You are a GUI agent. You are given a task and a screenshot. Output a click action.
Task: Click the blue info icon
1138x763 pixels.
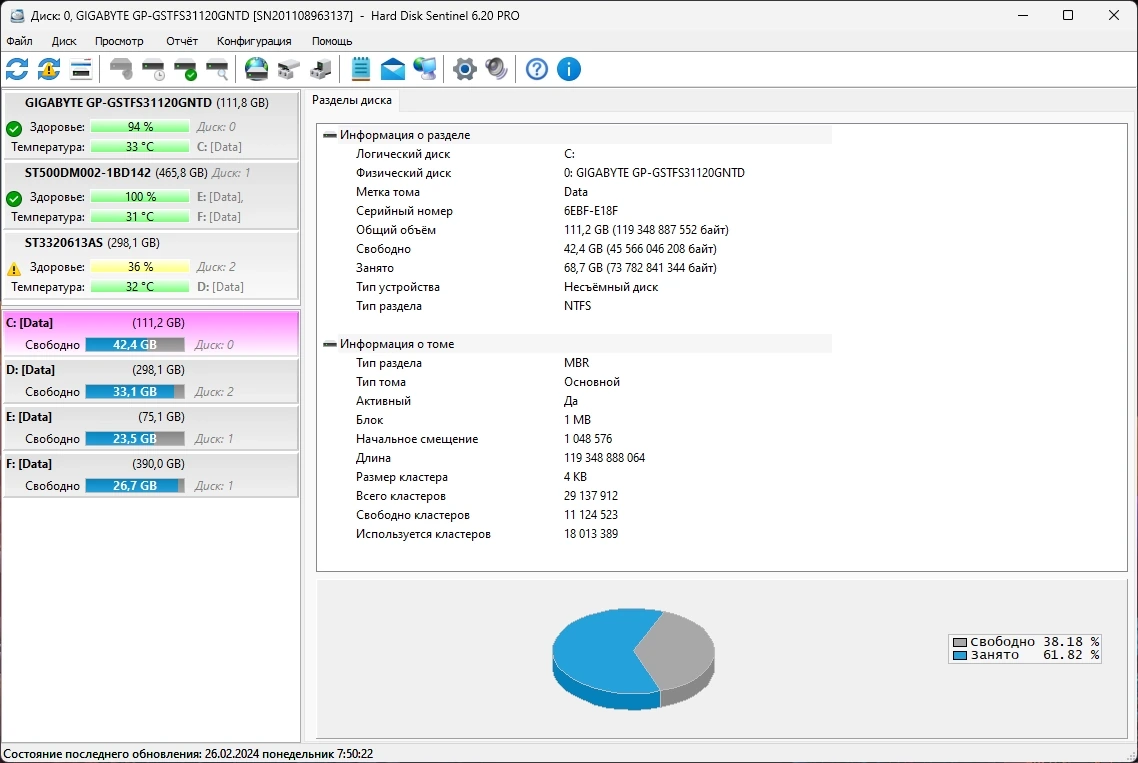(x=569, y=69)
